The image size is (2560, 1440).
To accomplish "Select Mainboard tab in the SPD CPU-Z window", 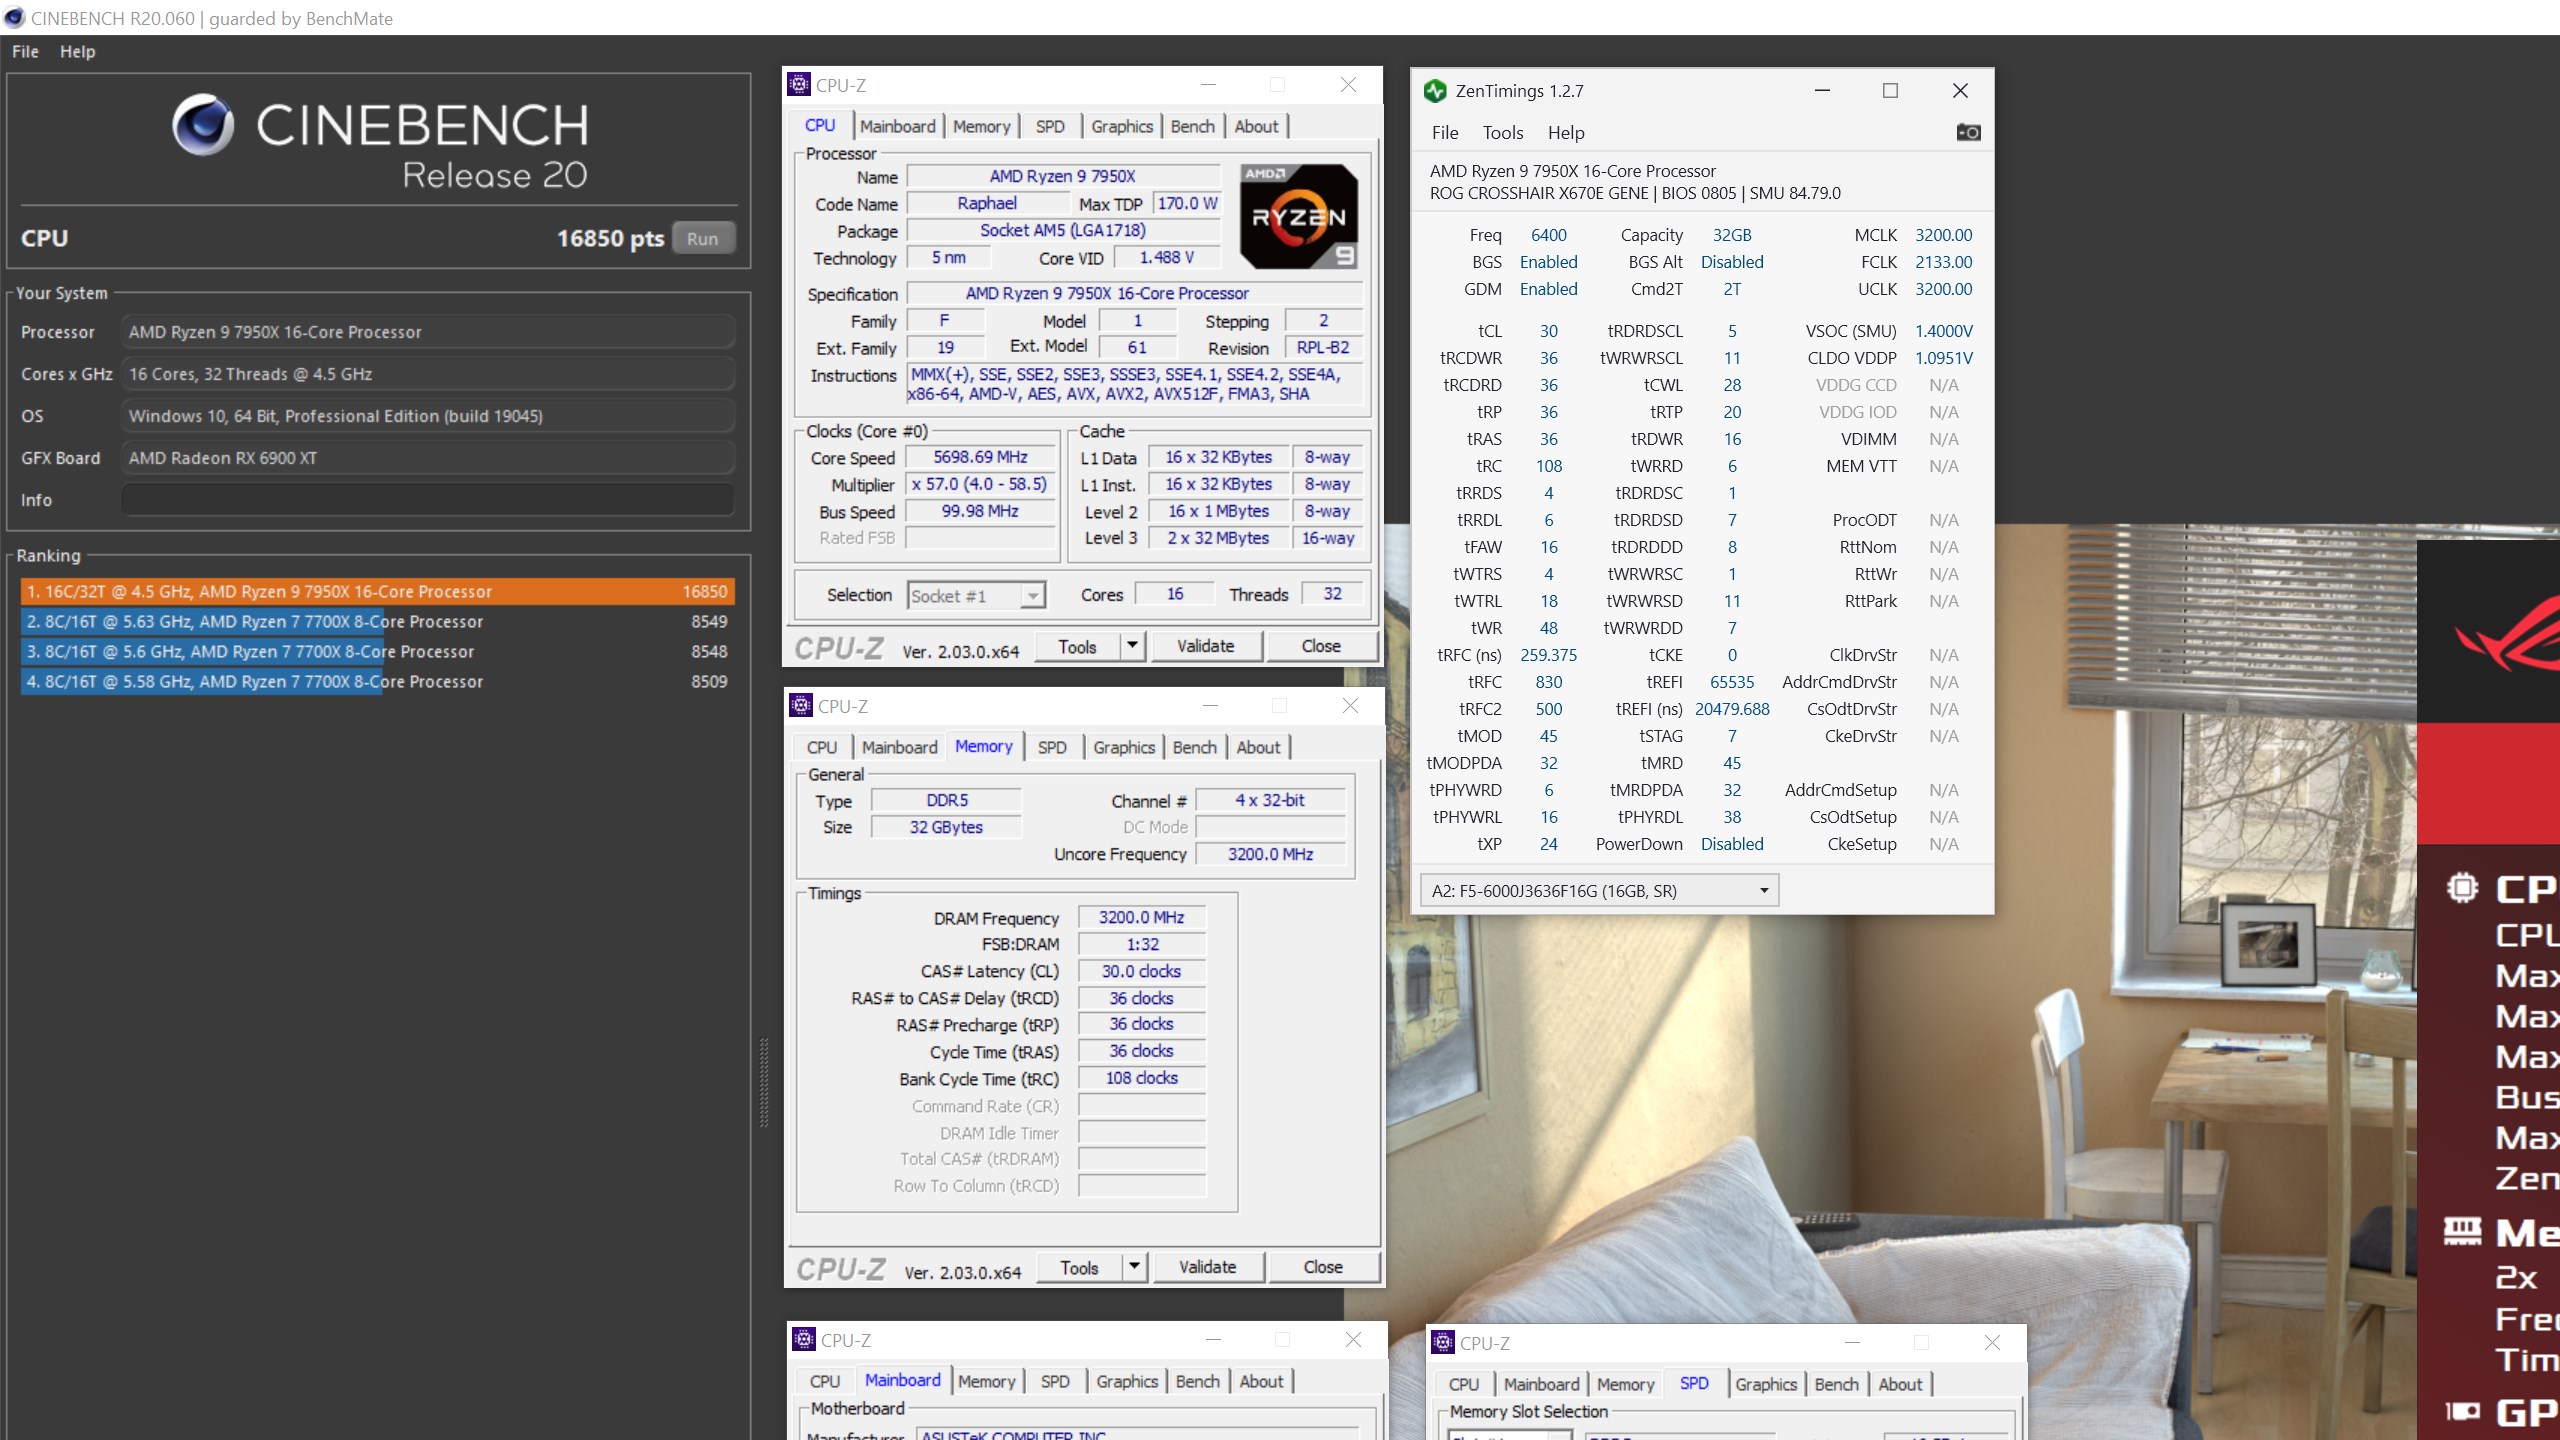I will pyautogui.click(x=1541, y=1384).
